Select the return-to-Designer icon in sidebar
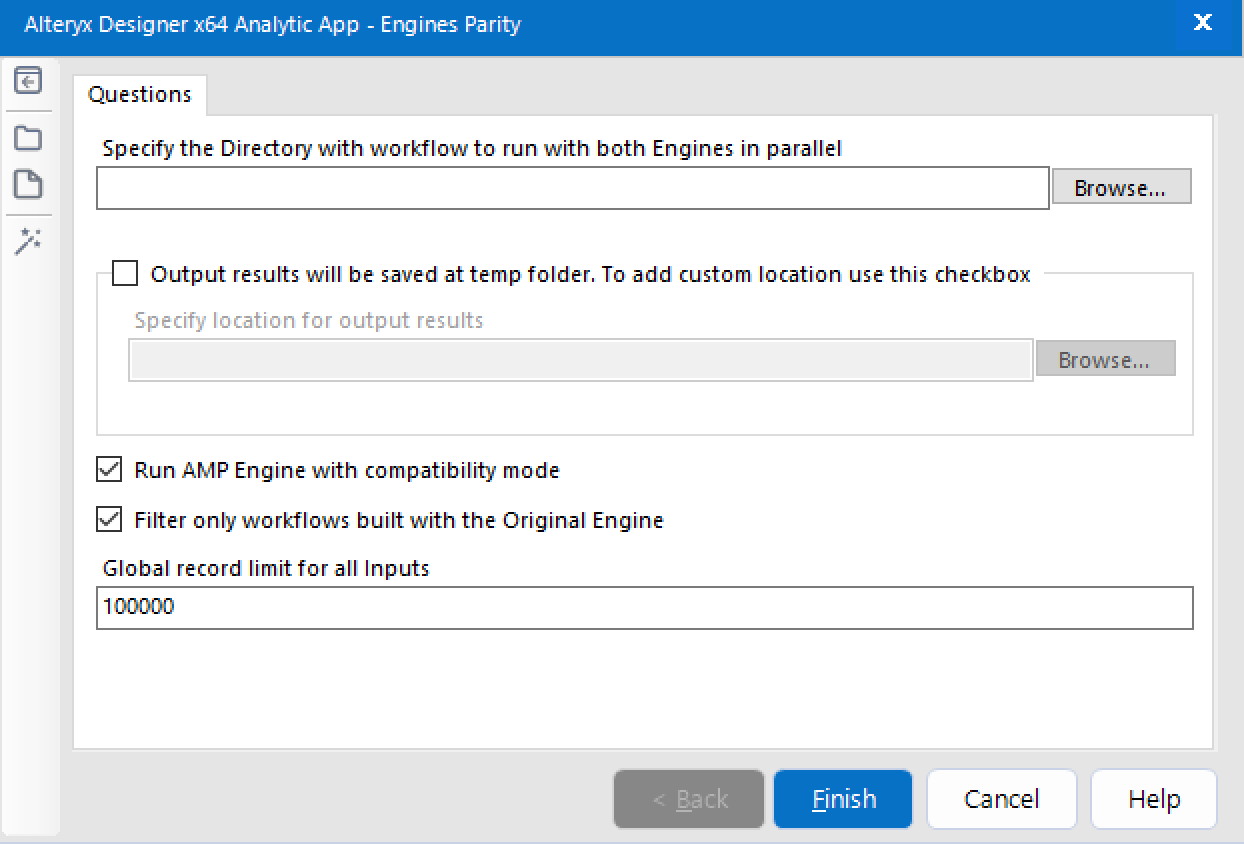 click(x=28, y=80)
